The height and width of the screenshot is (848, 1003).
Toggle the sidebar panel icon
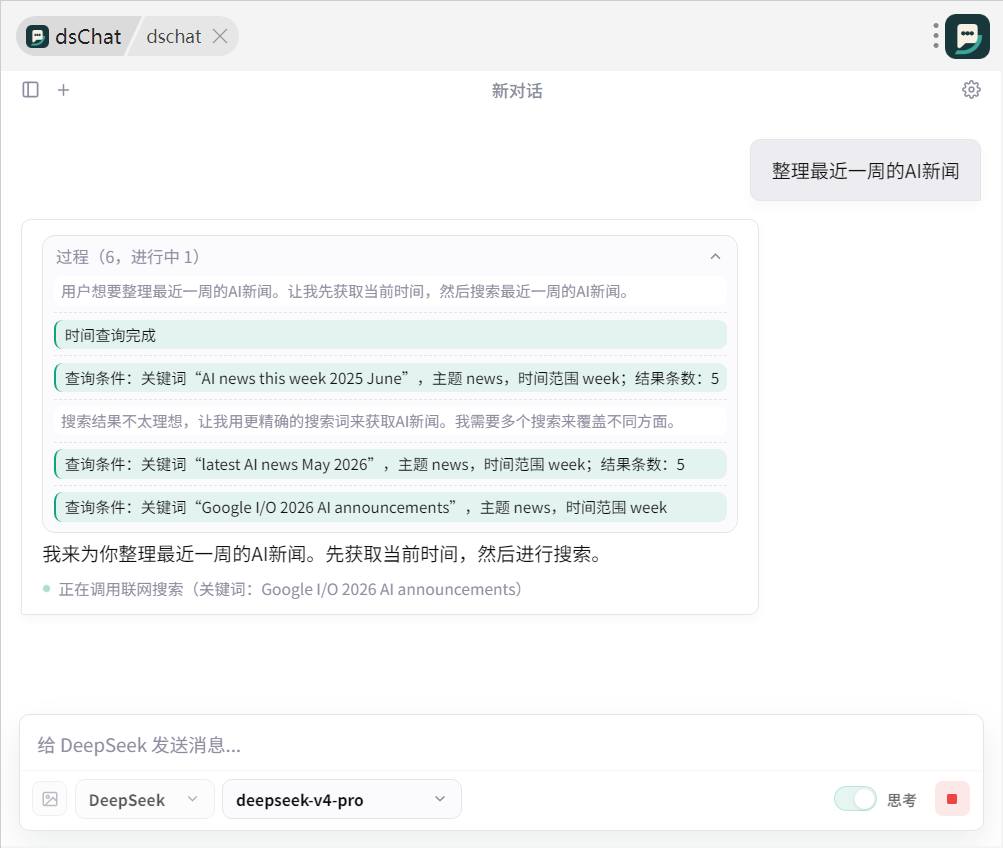31,90
